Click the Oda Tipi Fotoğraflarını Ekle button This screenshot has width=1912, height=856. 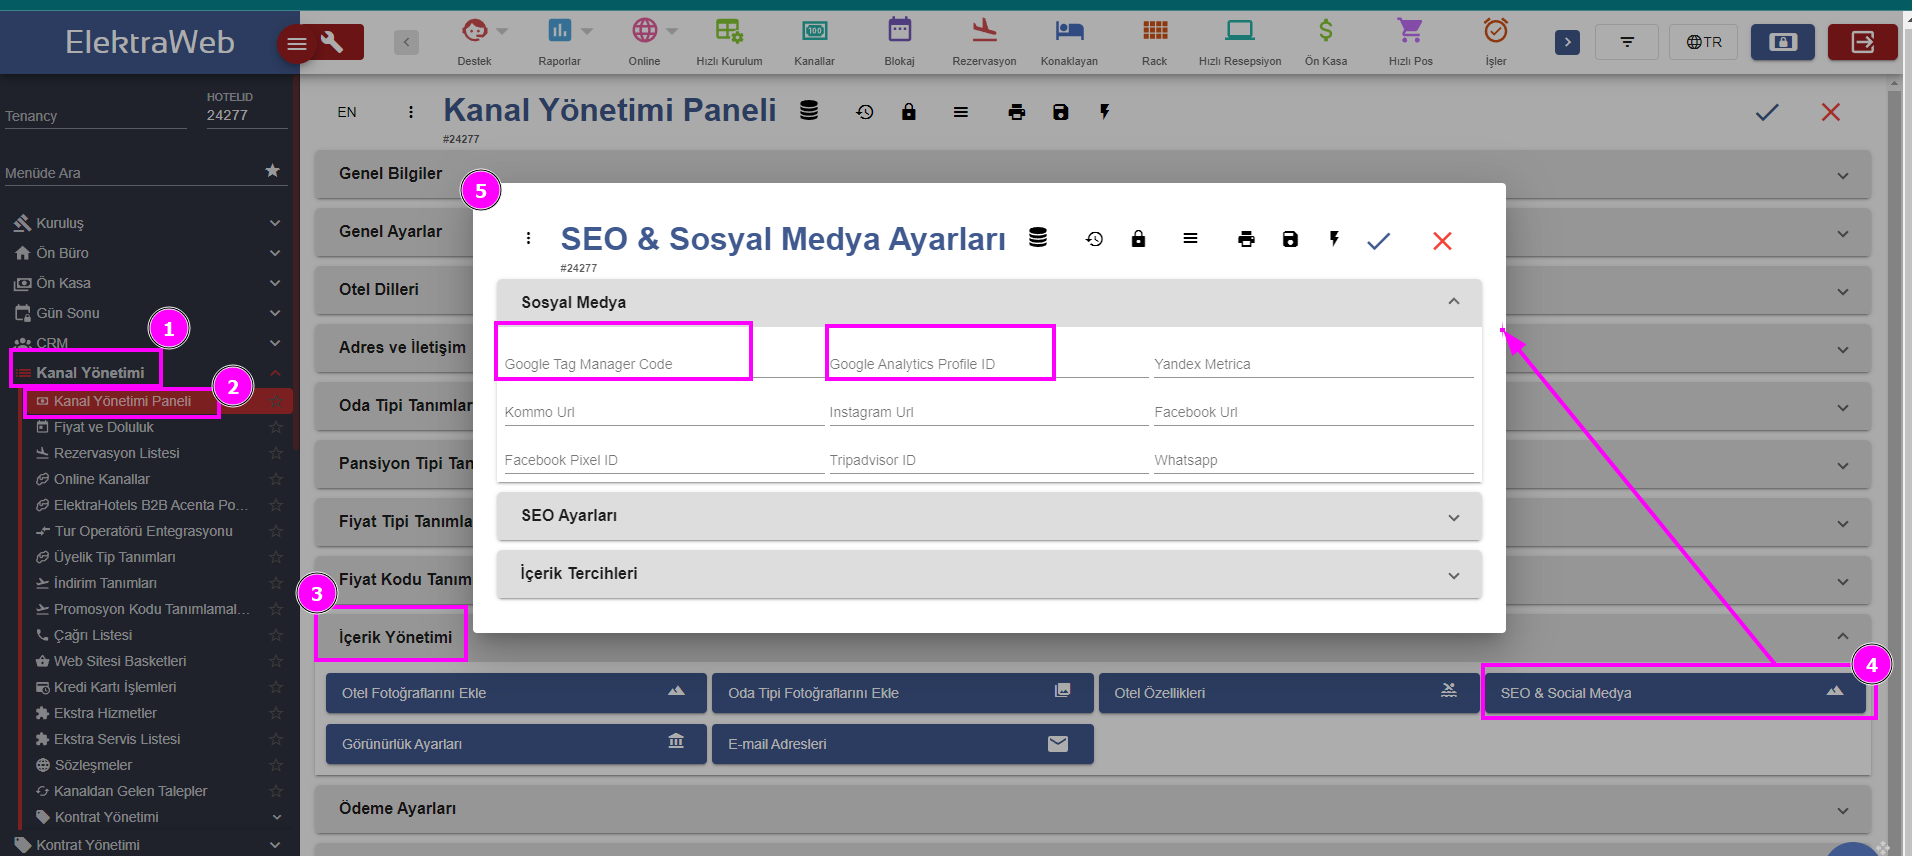pyautogui.click(x=902, y=693)
